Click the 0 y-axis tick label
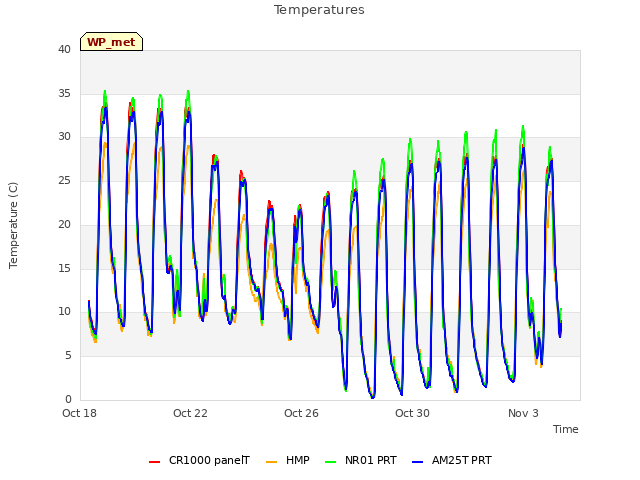640x480 pixels. pyautogui.click(x=68, y=399)
